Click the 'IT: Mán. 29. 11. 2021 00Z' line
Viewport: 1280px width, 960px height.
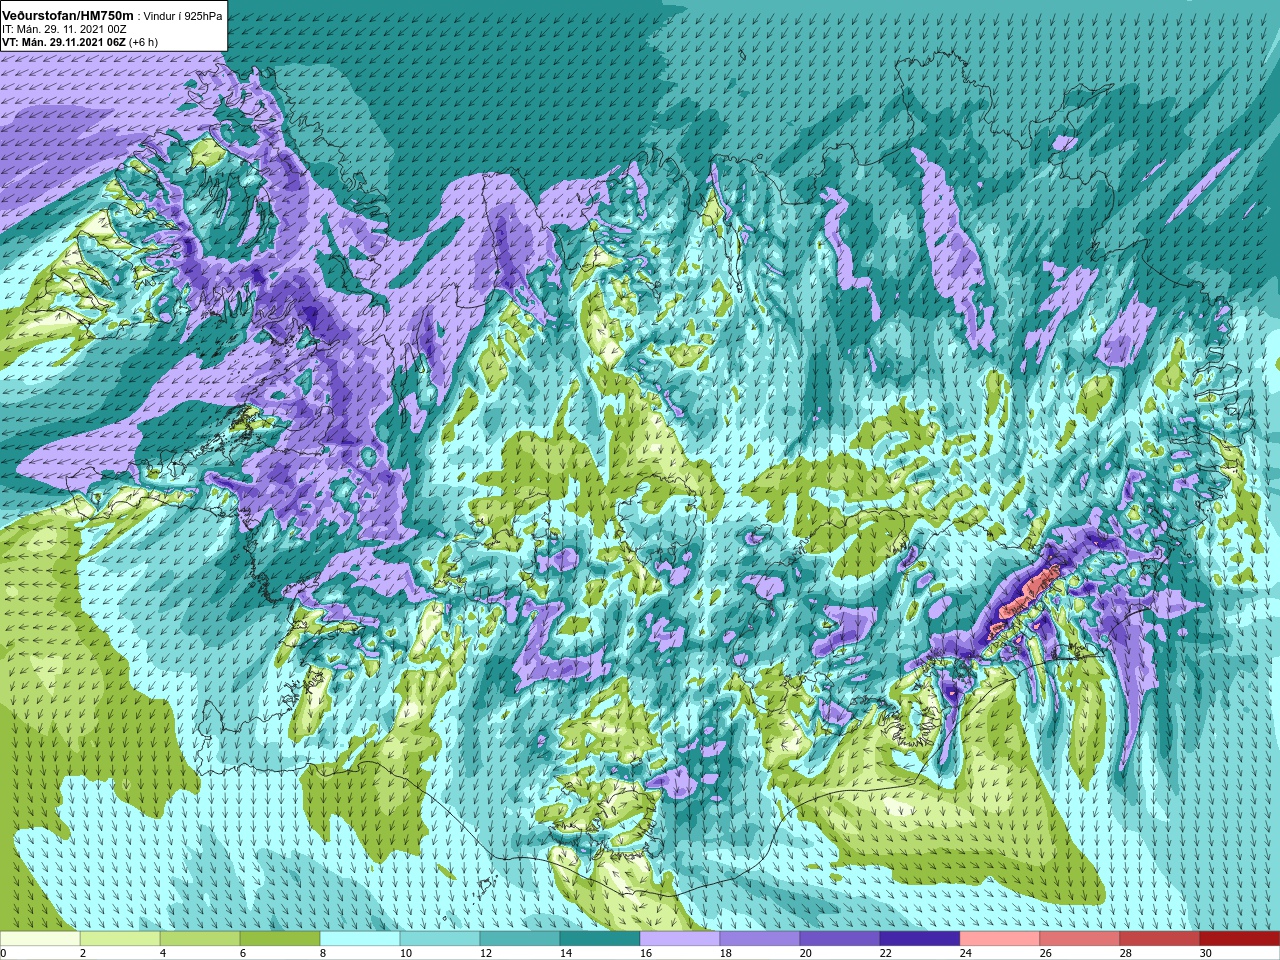(x=64, y=29)
